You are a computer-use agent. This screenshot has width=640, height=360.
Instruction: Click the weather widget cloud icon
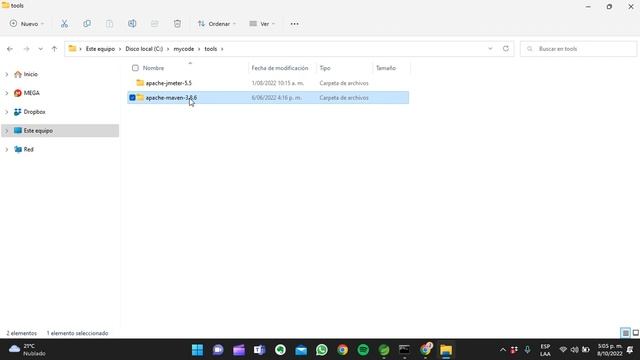(x=15, y=349)
